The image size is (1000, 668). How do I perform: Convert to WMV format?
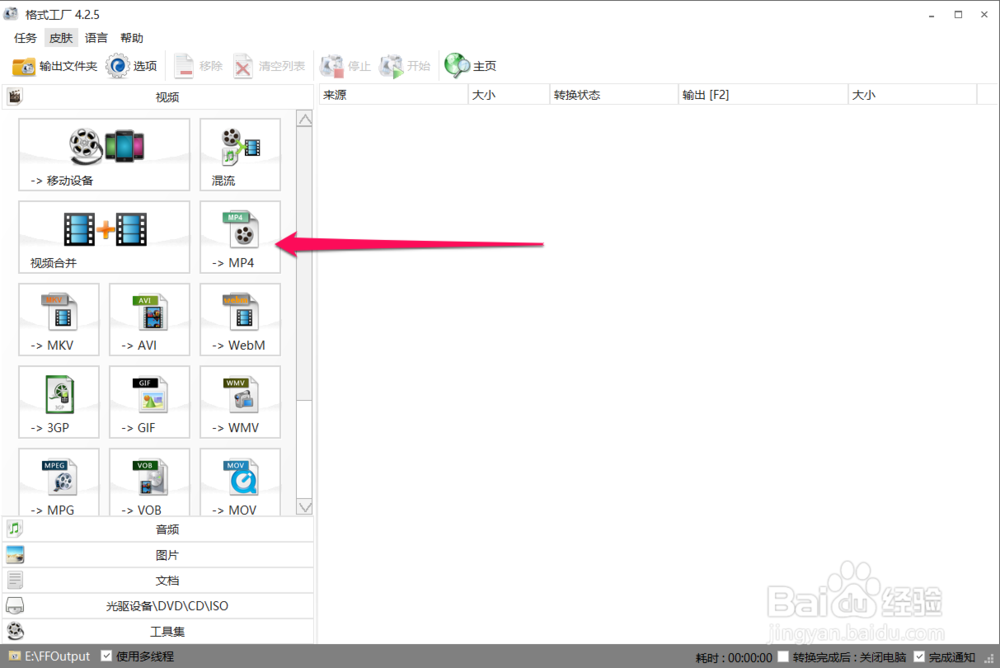coord(240,402)
